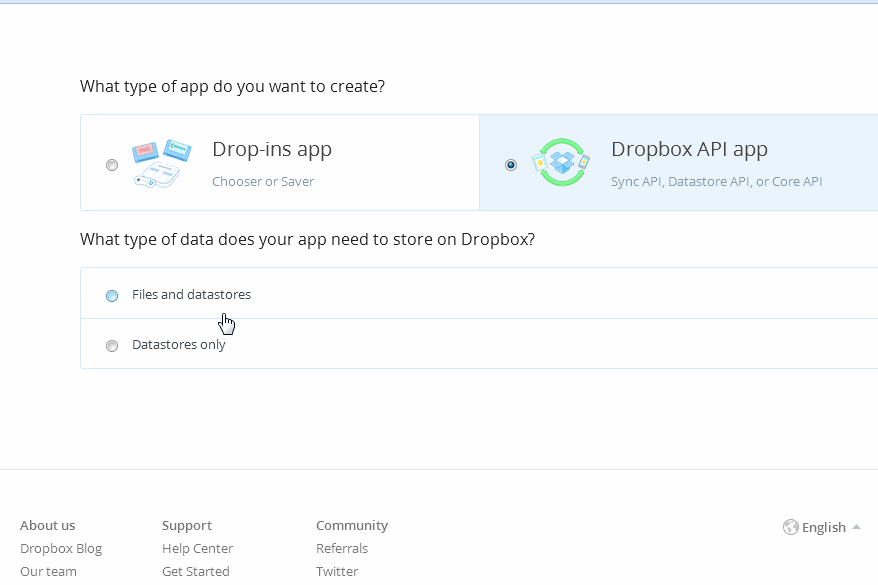Open the Help Center link
This screenshot has width=878, height=585.
click(x=198, y=549)
